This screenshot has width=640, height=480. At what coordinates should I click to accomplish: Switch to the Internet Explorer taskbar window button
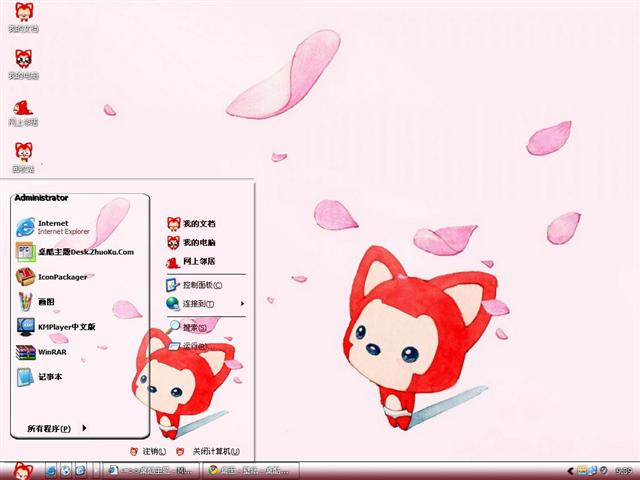(151, 471)
